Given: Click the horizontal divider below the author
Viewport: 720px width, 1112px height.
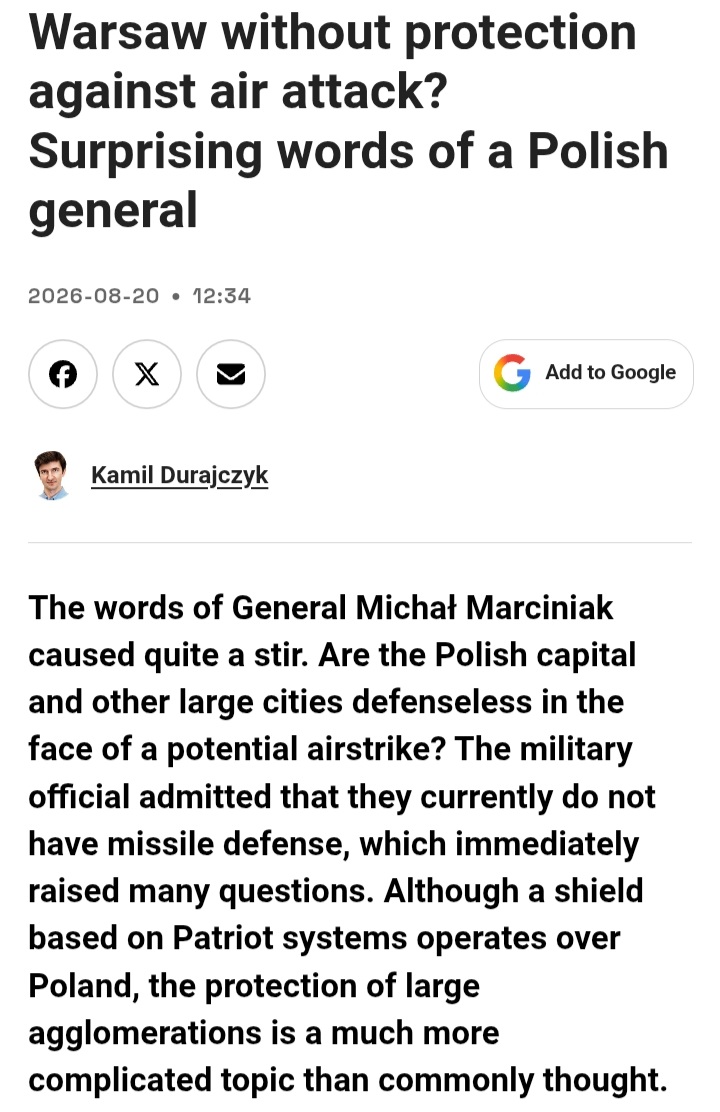Looking at the screenshot, I should [360, 543].
